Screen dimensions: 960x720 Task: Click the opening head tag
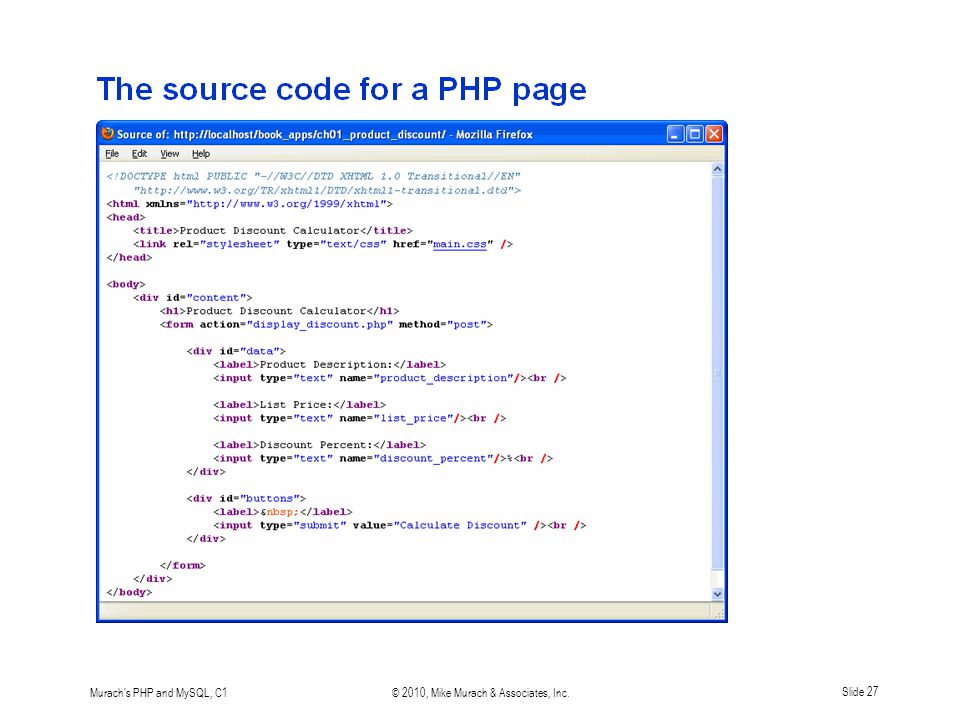126,217
